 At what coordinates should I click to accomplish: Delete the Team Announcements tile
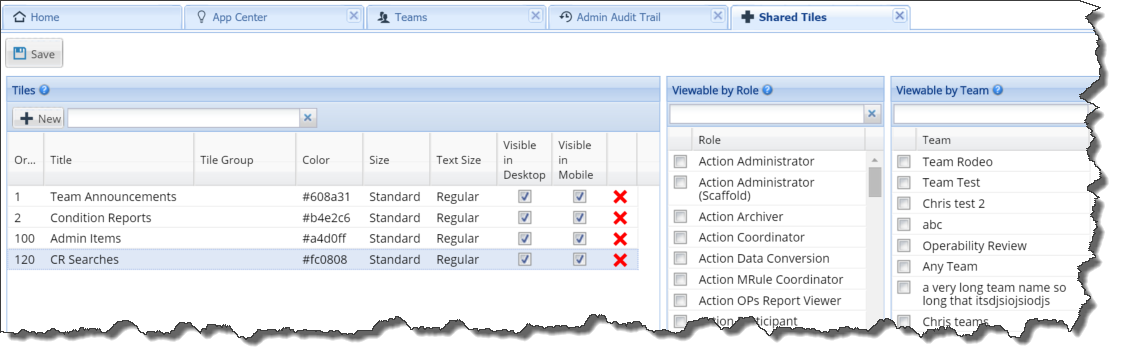[621, 197]
